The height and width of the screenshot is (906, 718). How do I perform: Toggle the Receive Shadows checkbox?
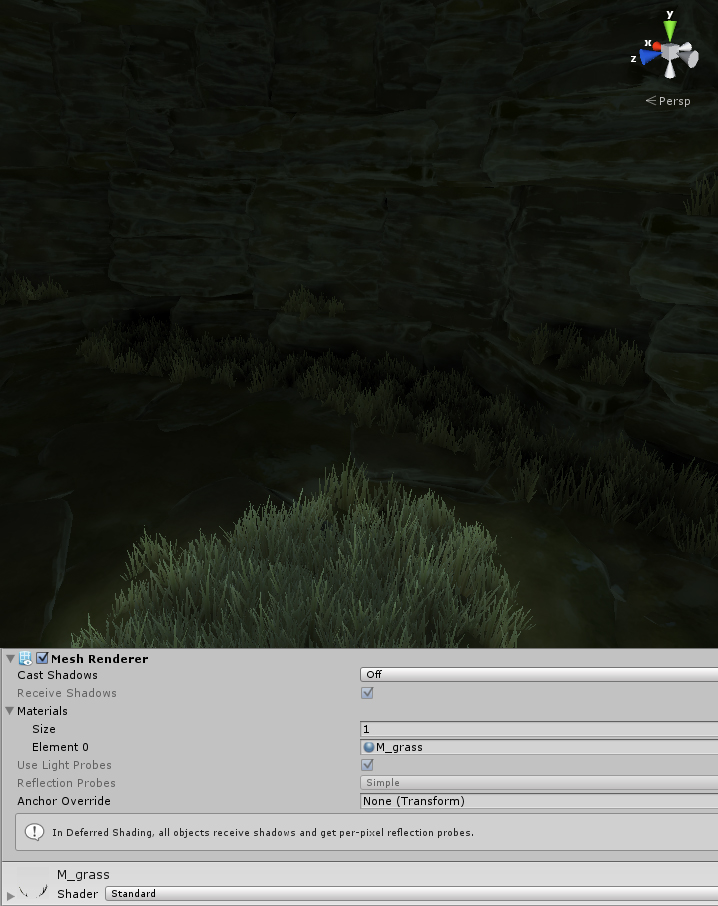(367, 693)
